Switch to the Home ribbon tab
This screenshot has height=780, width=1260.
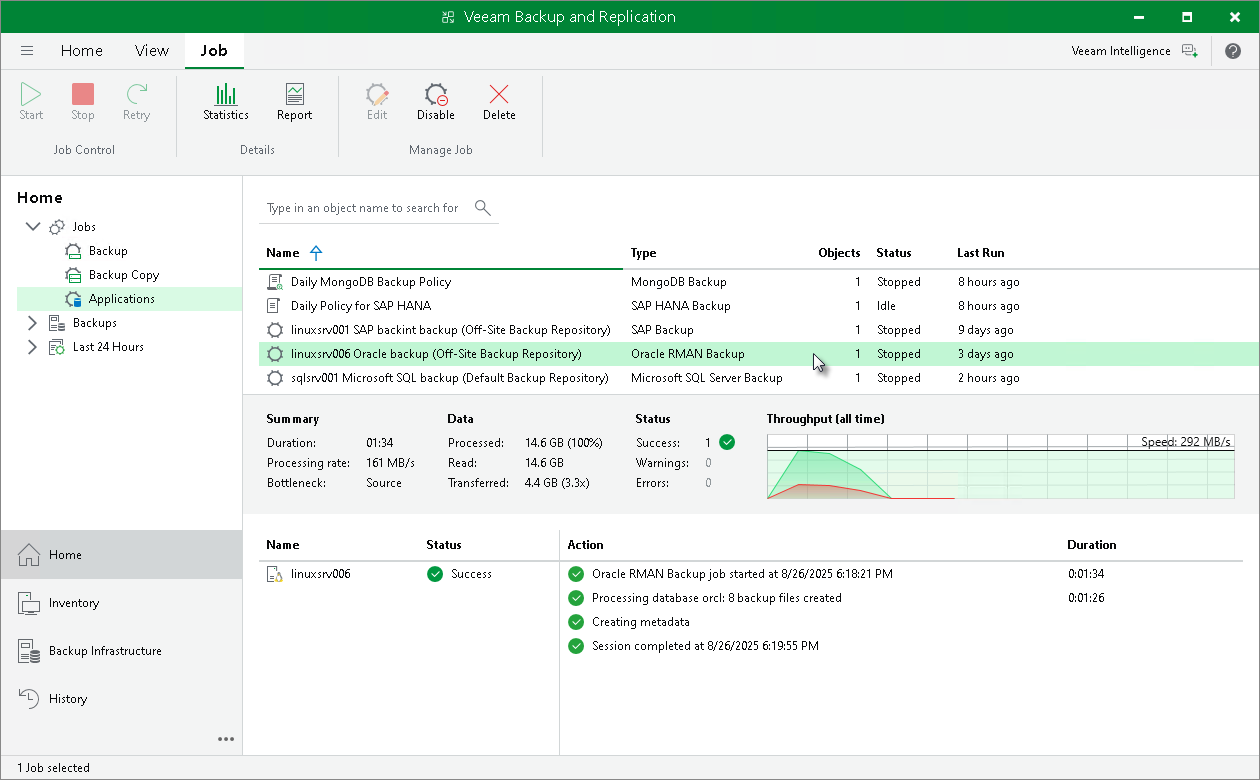coord(81,51)
